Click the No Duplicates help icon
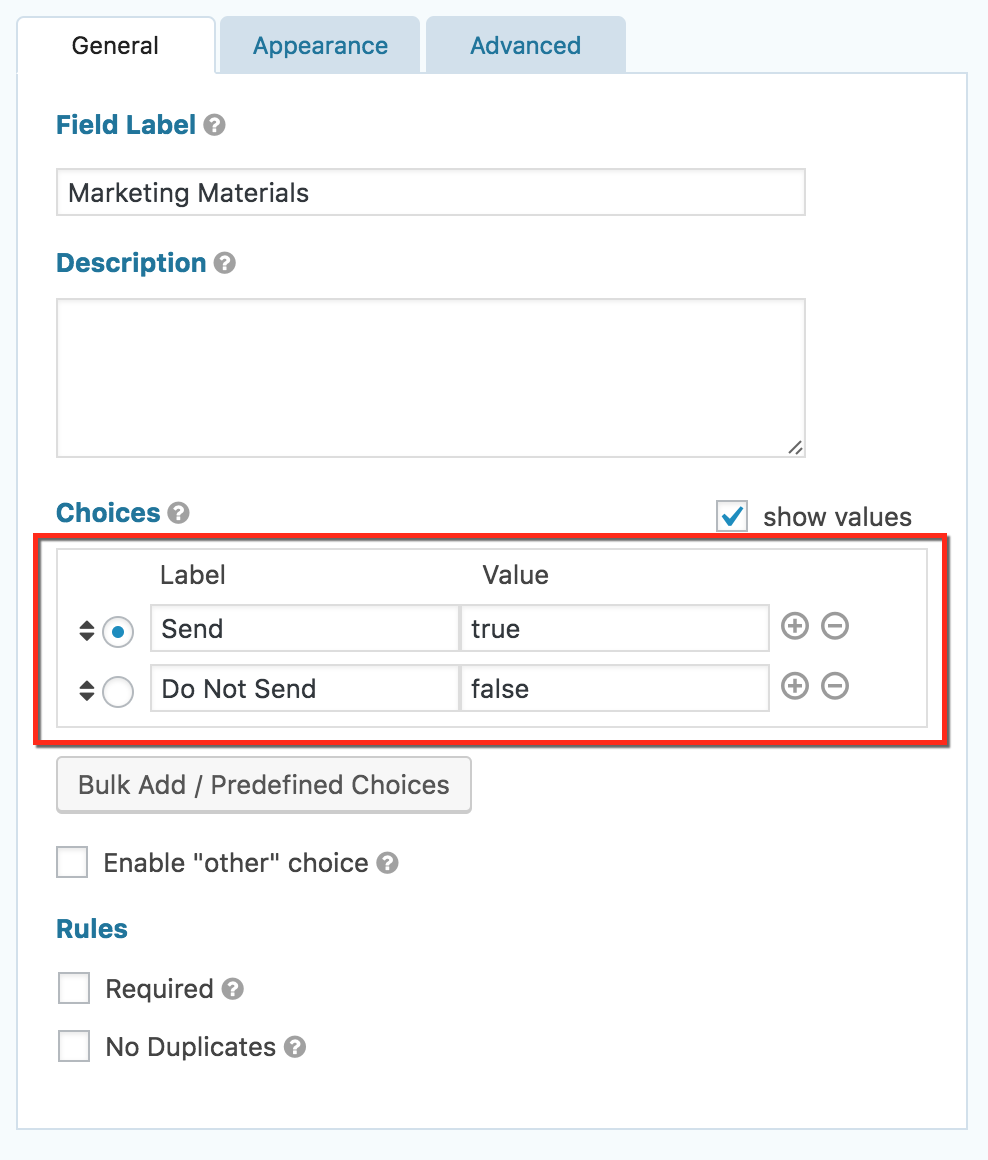988x1160 pixels. click(295, 1048)
